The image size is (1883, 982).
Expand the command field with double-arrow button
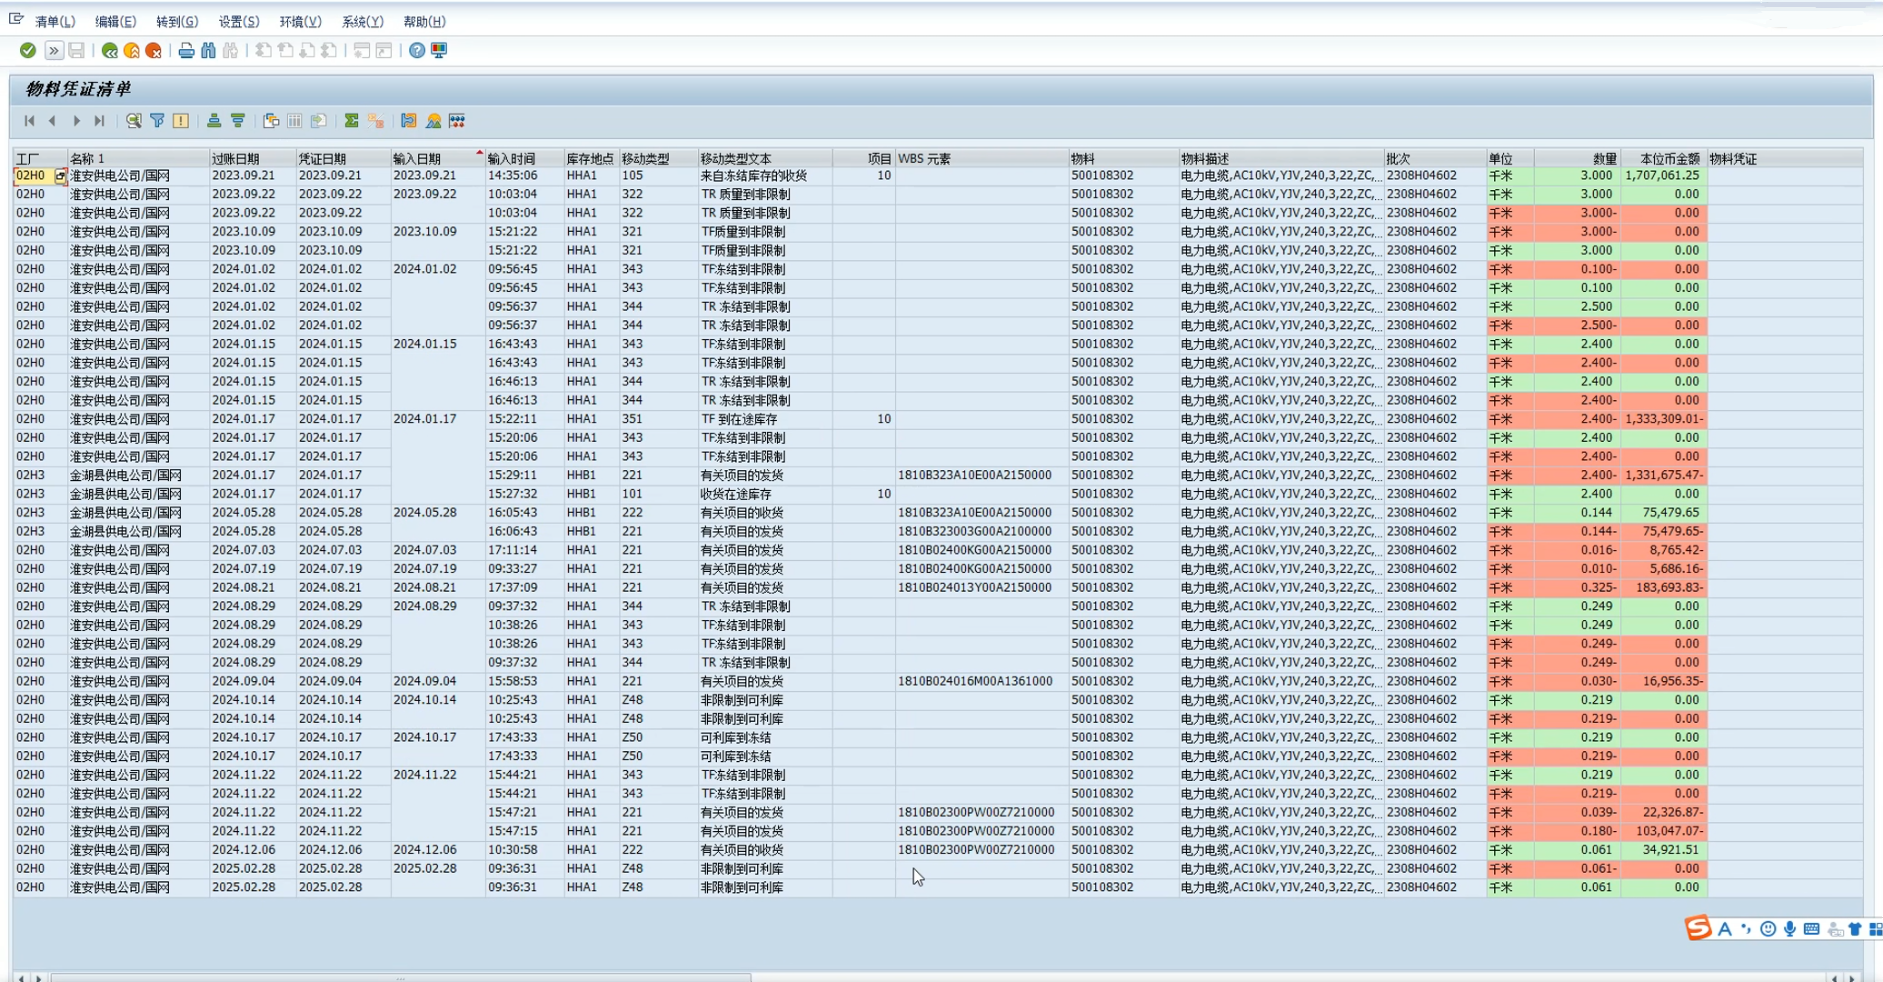tap(54, 50)
